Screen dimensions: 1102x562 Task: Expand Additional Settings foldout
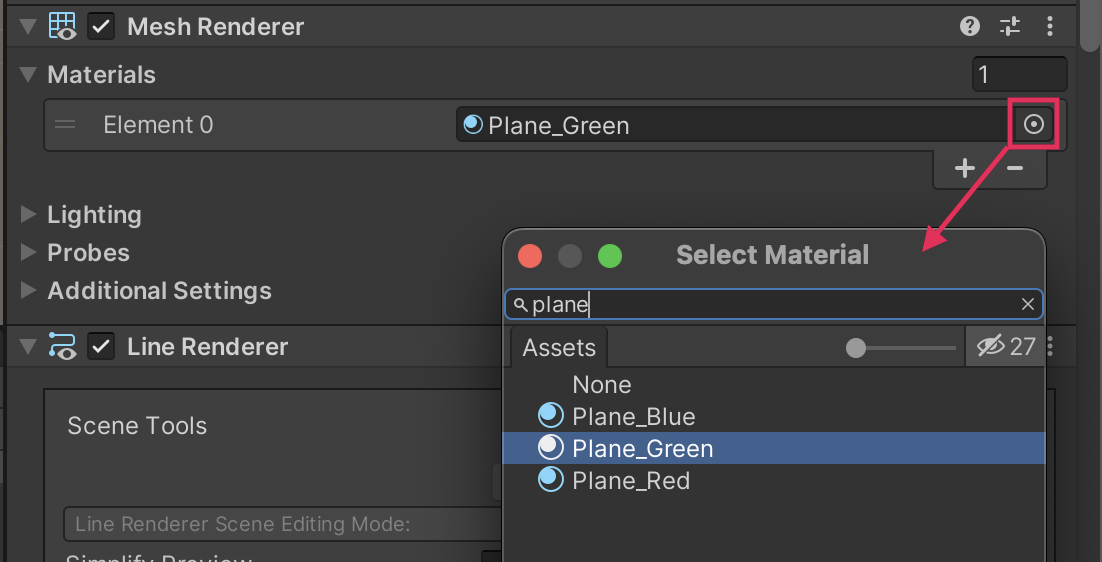pos(28,291)
